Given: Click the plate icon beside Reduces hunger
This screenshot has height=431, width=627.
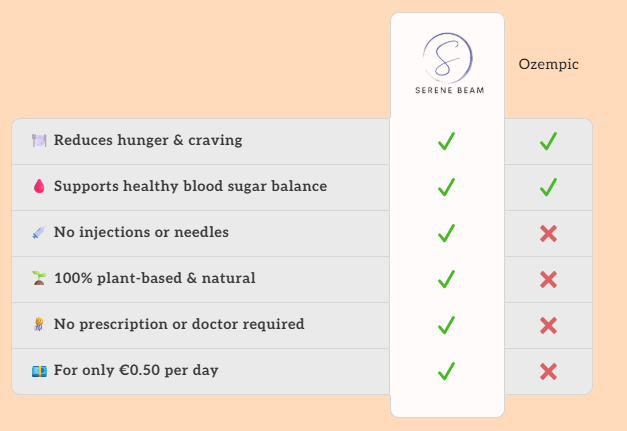Looking at the screenshot, I should point(39,141).
